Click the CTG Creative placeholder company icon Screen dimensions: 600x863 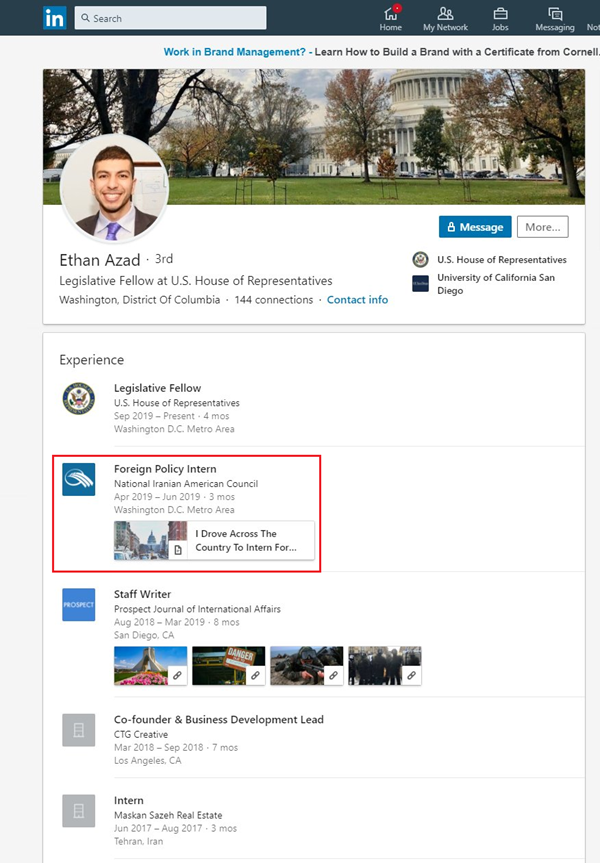(x=79, y=730)
